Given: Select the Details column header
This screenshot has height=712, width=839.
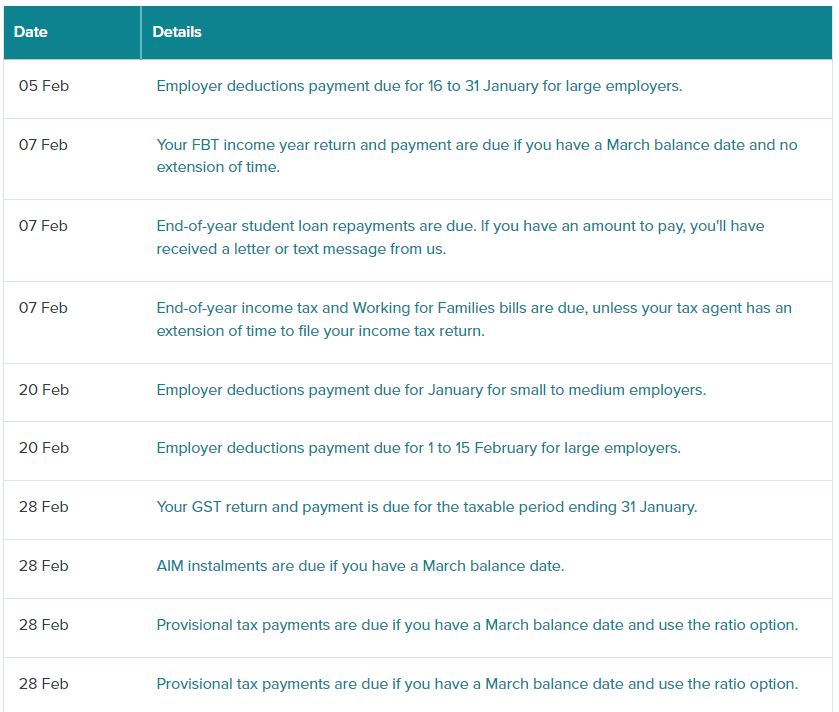Looking at the screenshot, I should (x=486, y=32).
